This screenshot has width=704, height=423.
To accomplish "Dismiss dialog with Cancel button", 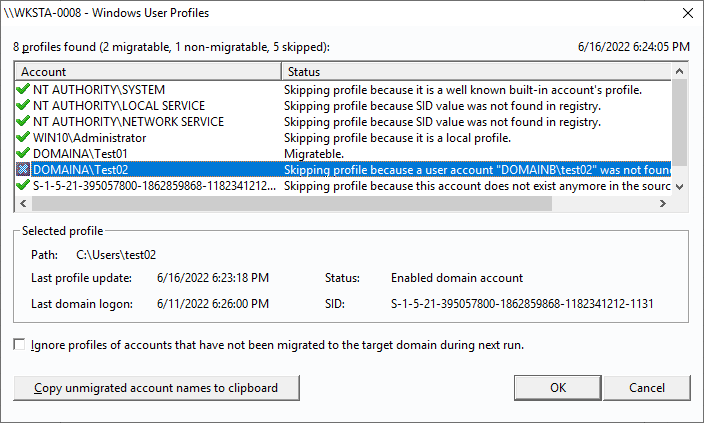I will [647, 388].
